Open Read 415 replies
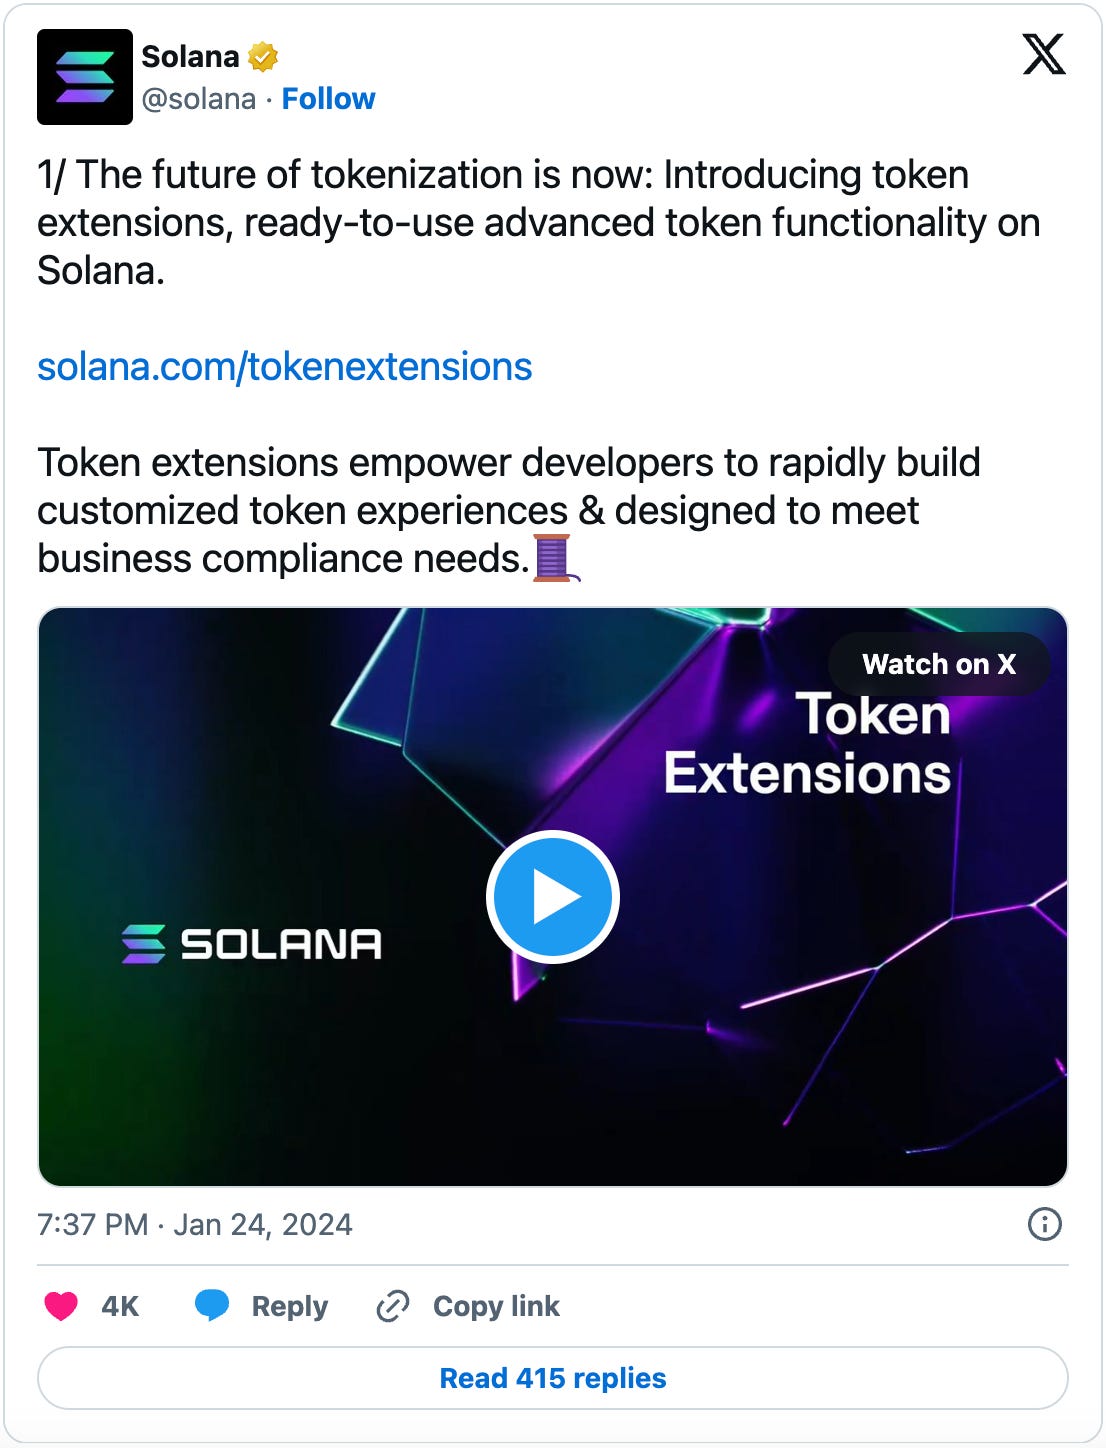This screenshot has height=1448, width=1106. pyautogui.click(x=552, y=1377)
